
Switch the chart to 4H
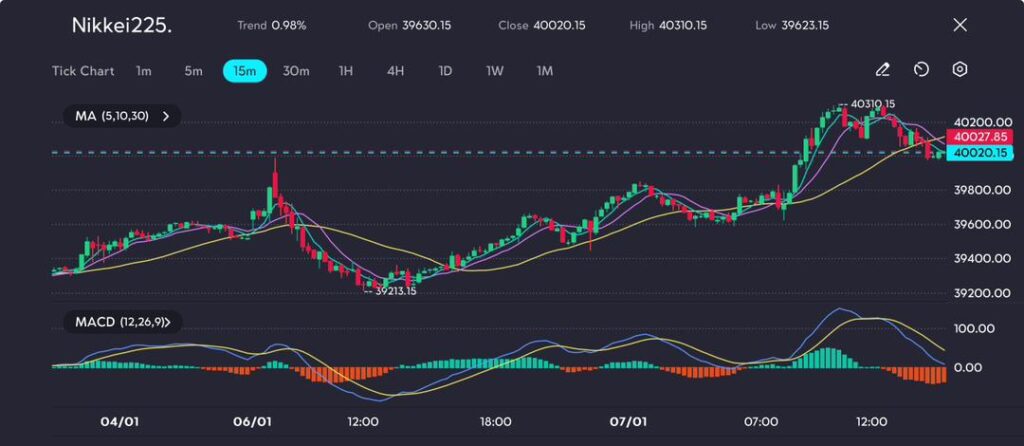click(395, 71)
